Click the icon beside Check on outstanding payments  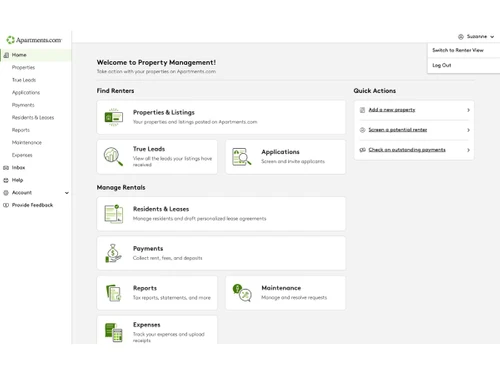pos(362,150)
